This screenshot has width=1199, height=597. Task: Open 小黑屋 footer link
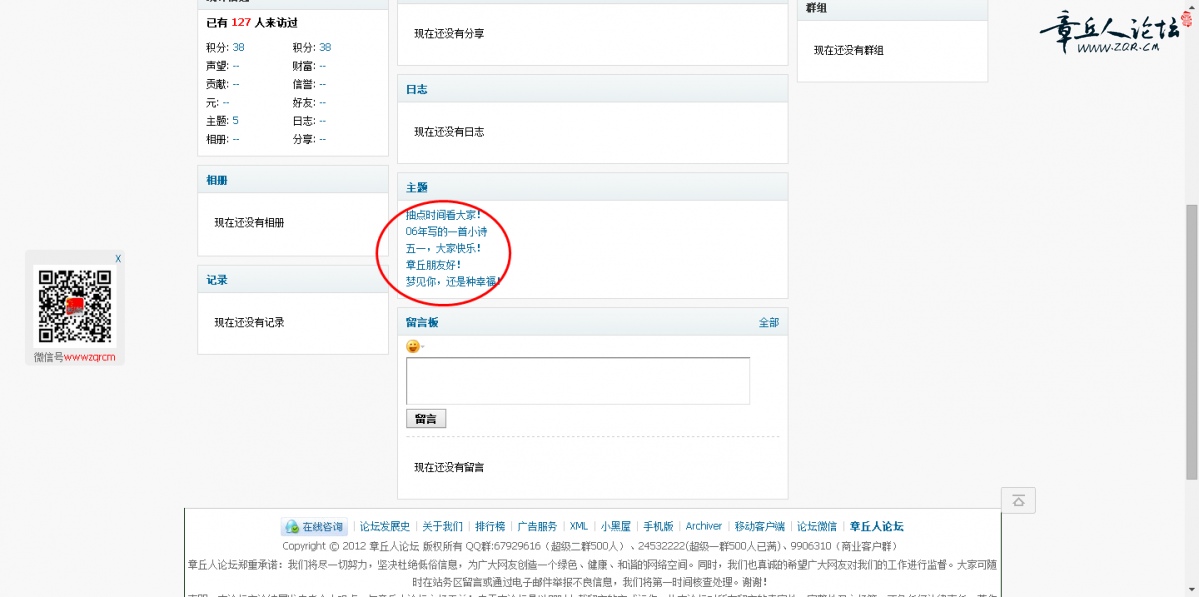(616, 527)
